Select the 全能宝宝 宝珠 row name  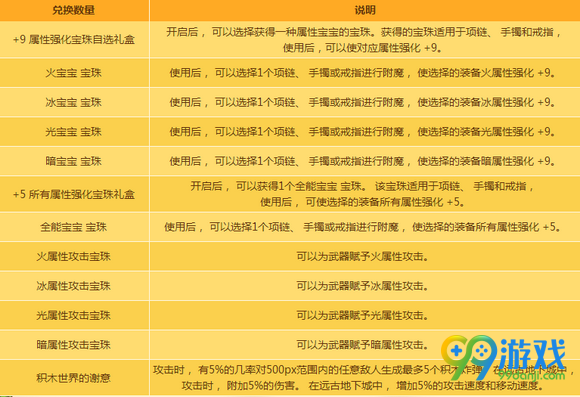[74, 227]
